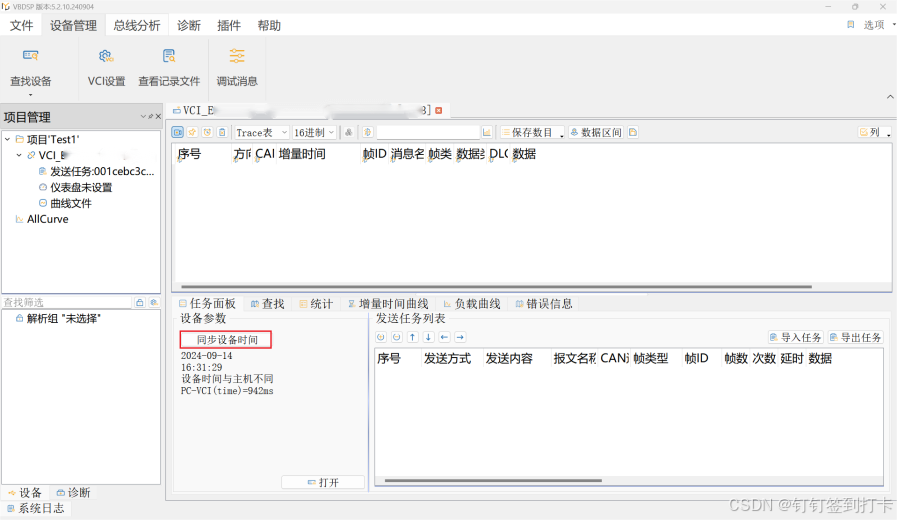The height and width of the screenshot is (520, 897).
Task: Open 项目管理 panel options dropdown
Action: 143,117
